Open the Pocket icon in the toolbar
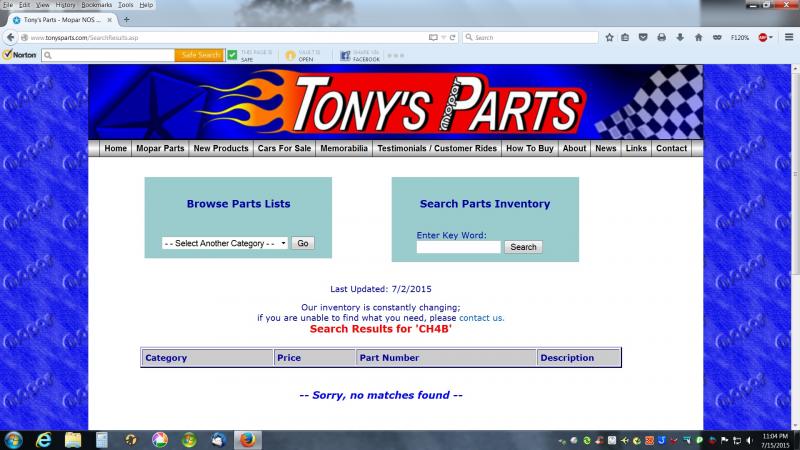This screenshot has width=800, height=450. pyautogui.click(x=643, y=37)
